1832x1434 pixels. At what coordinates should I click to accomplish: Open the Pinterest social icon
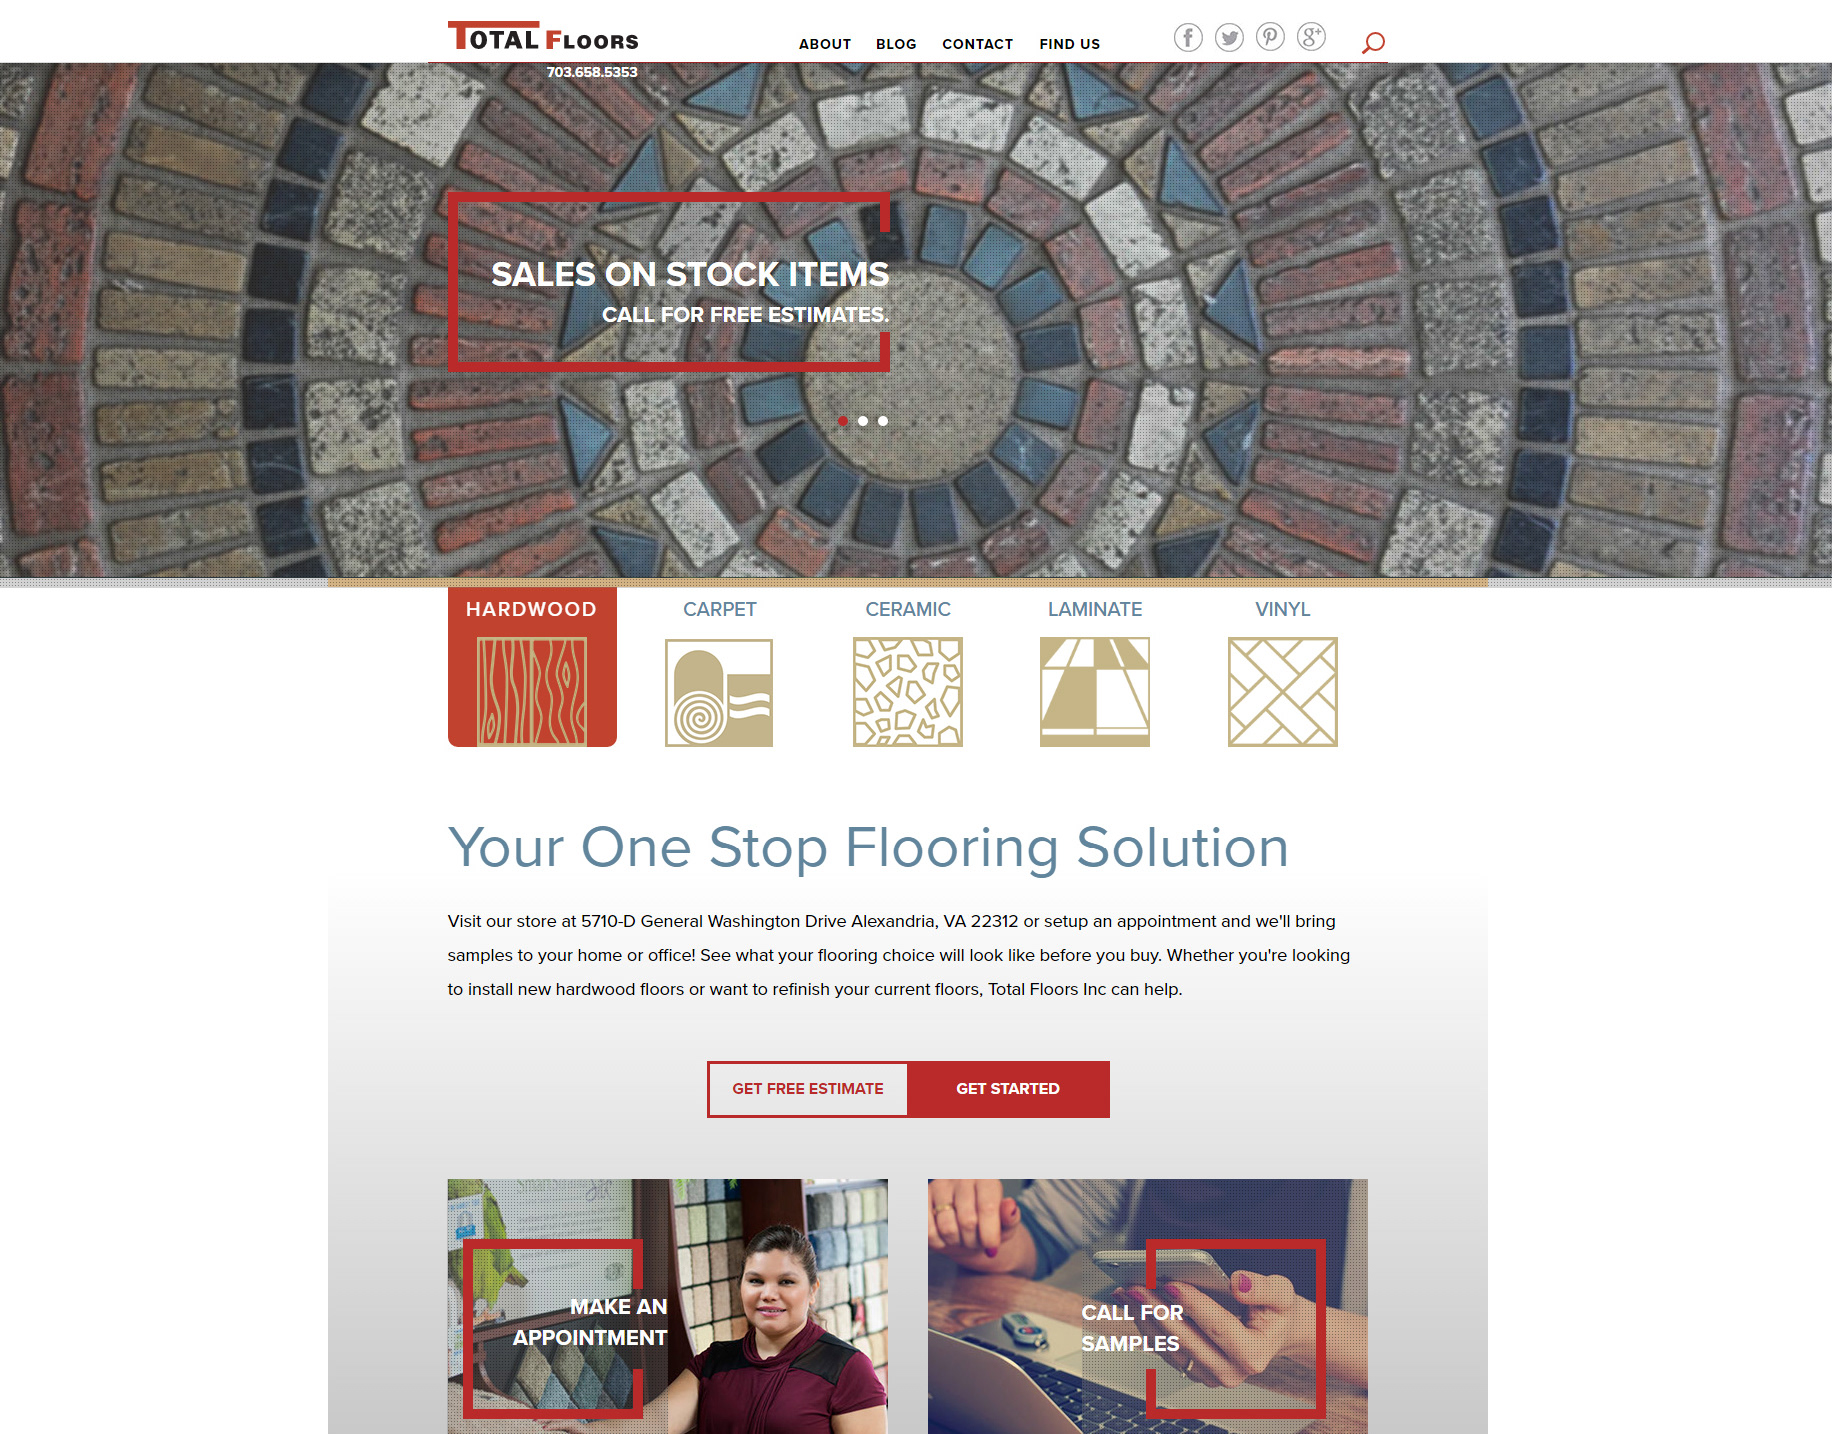[1270, 38]
